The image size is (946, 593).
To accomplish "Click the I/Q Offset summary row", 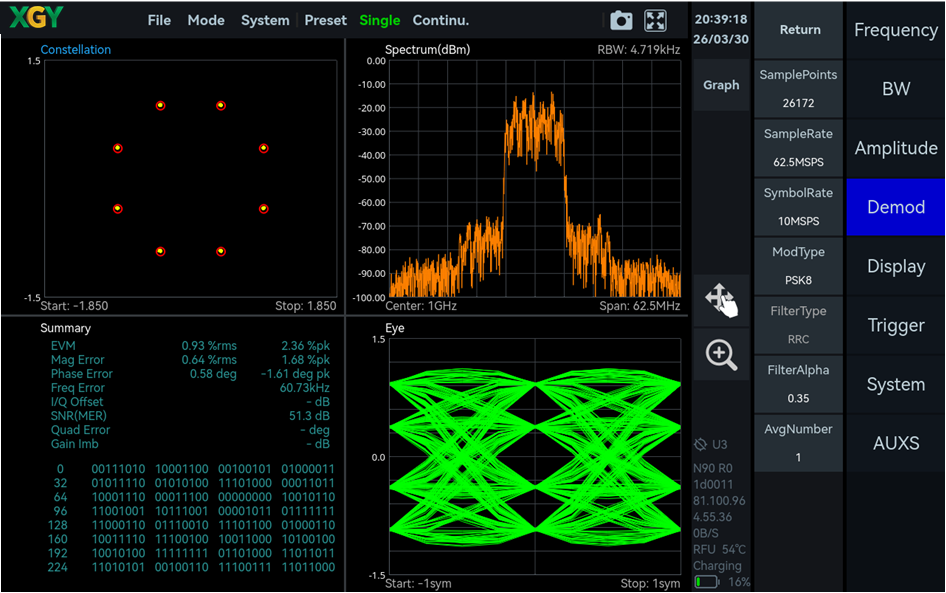I will [190, 402].
